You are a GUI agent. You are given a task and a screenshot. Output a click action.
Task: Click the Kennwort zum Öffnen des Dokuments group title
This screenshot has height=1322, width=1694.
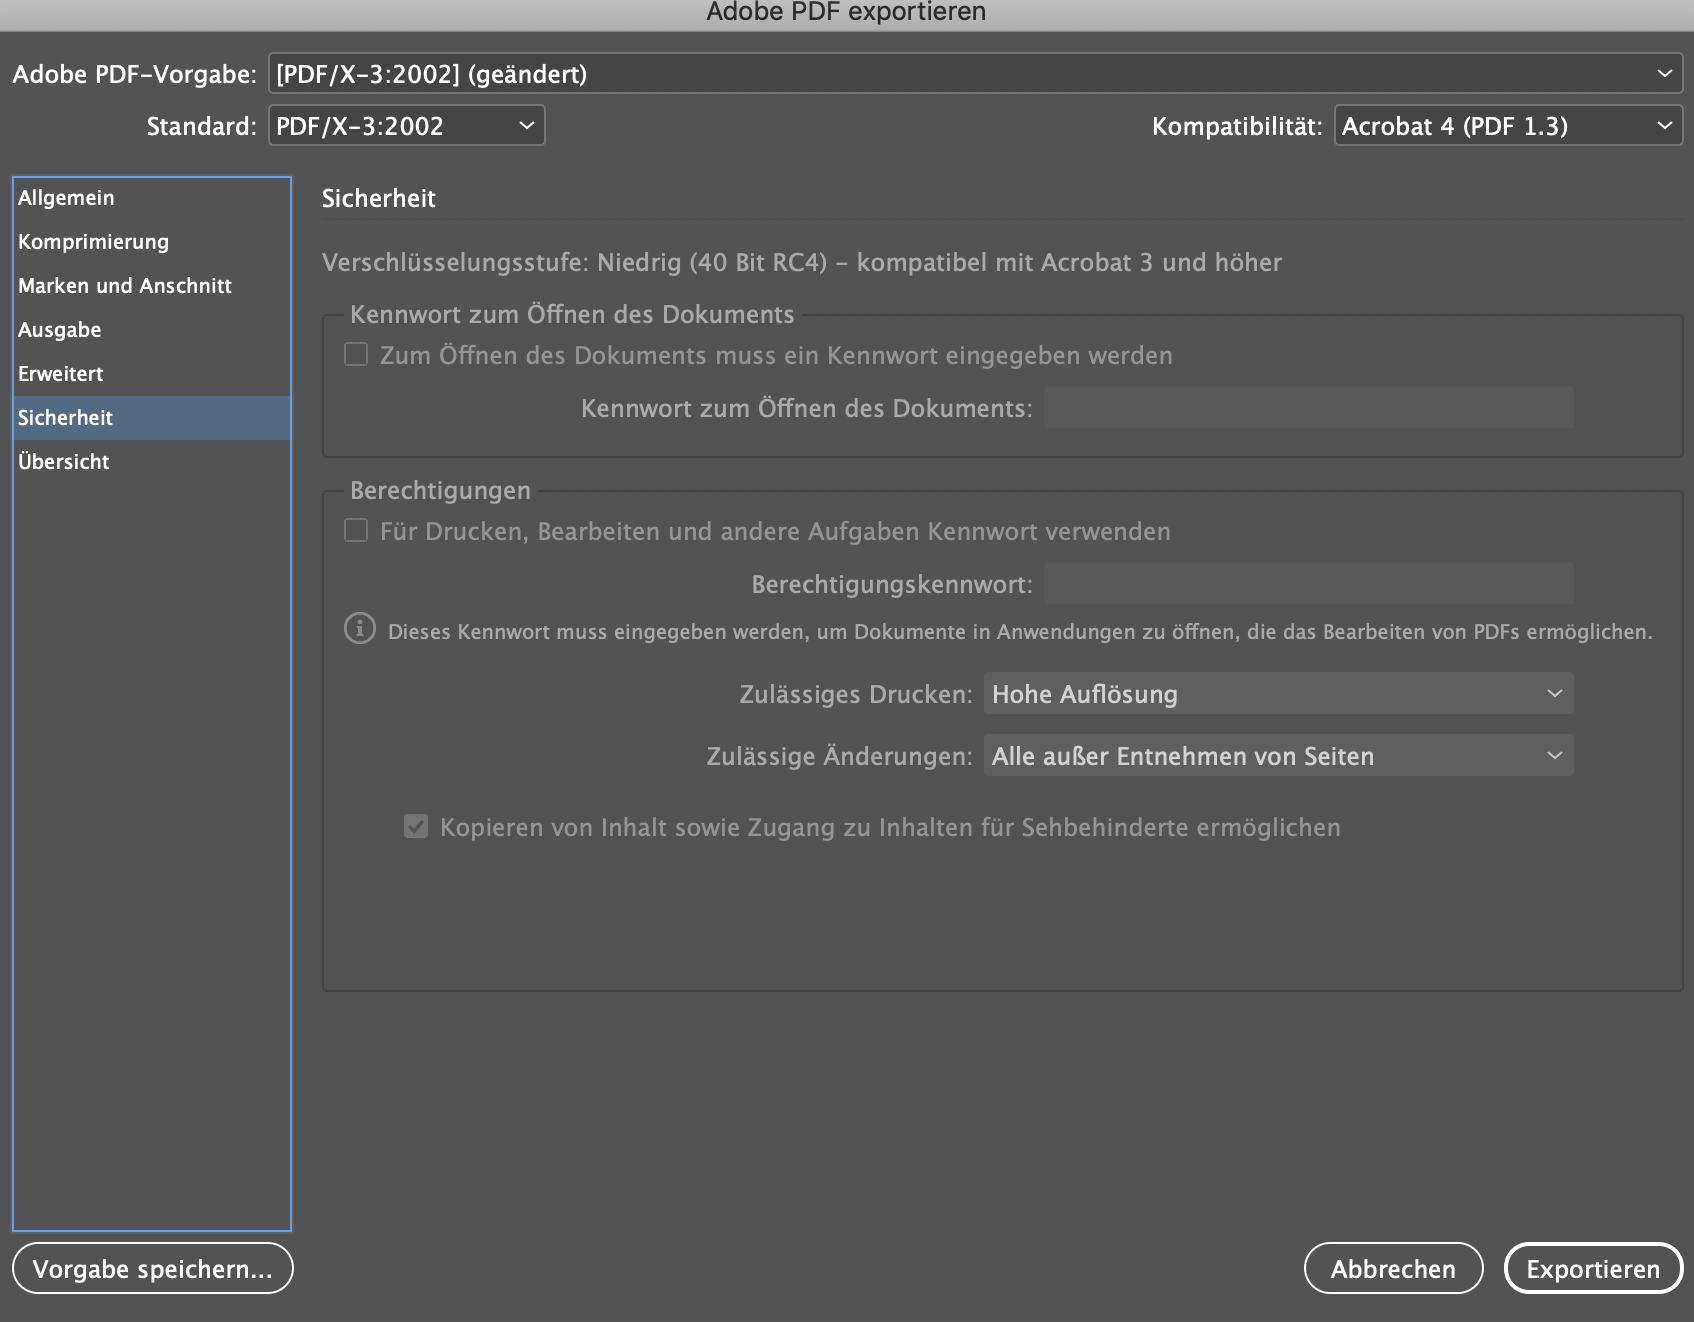(572, 315)
